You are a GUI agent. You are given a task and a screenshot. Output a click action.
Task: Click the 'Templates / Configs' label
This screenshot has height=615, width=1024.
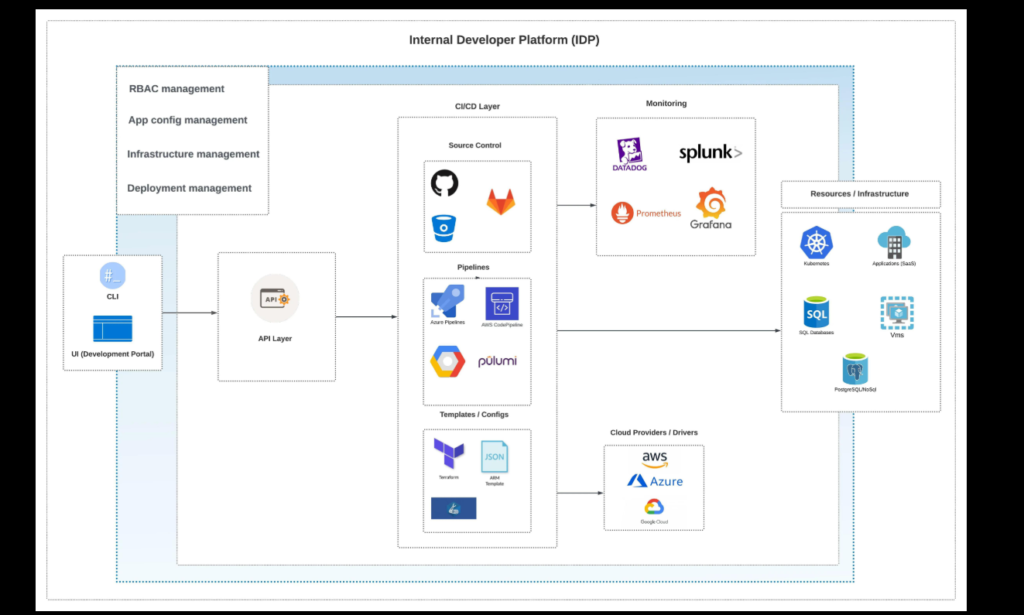point(473,415)
